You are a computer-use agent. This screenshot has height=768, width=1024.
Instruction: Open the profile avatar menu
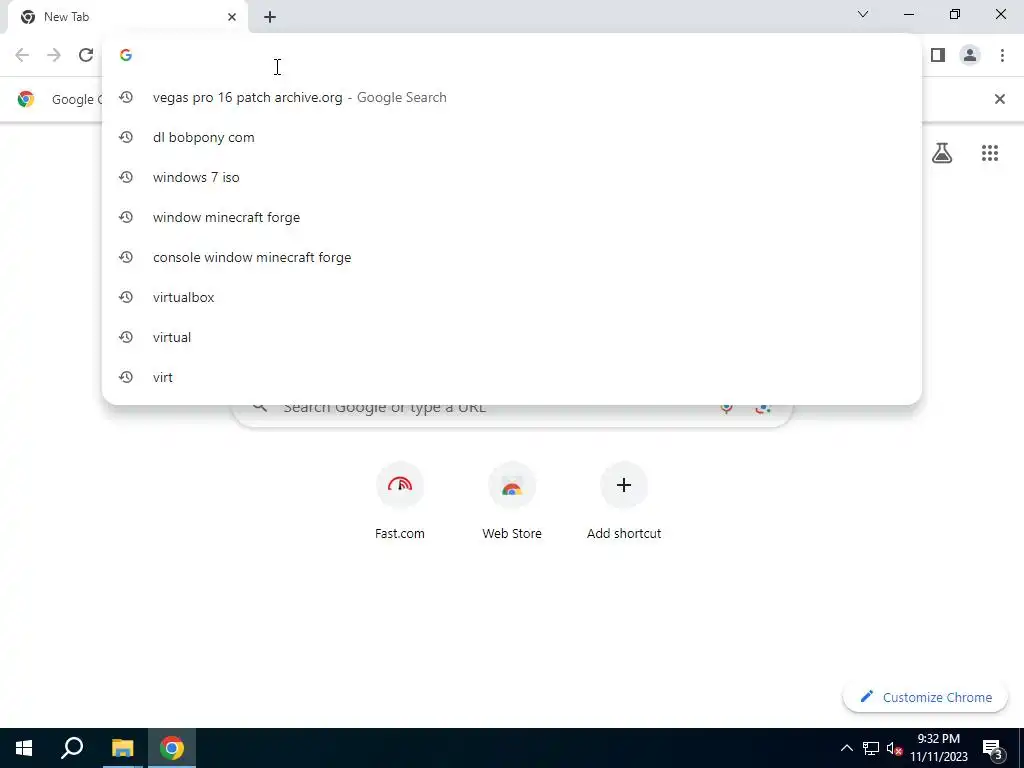[970, 55]
